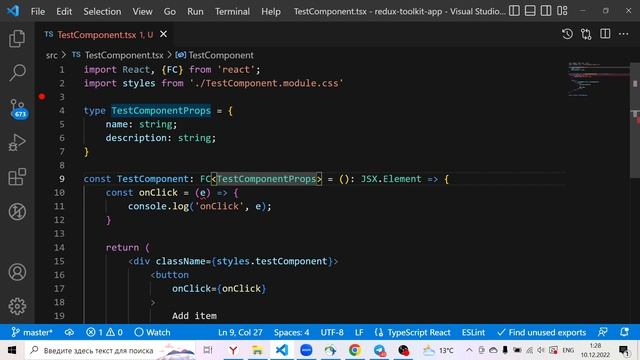
Task: Split the editor to the right
Action: pos(605,34)
